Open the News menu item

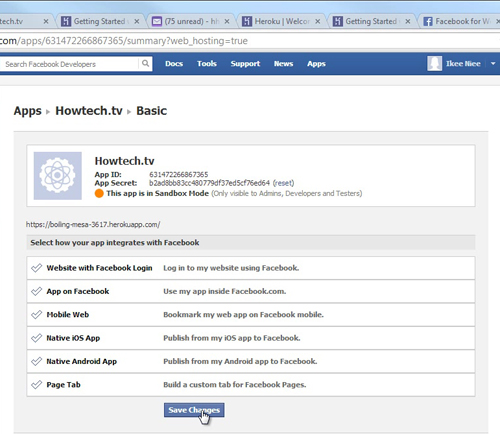pos(283,63)
